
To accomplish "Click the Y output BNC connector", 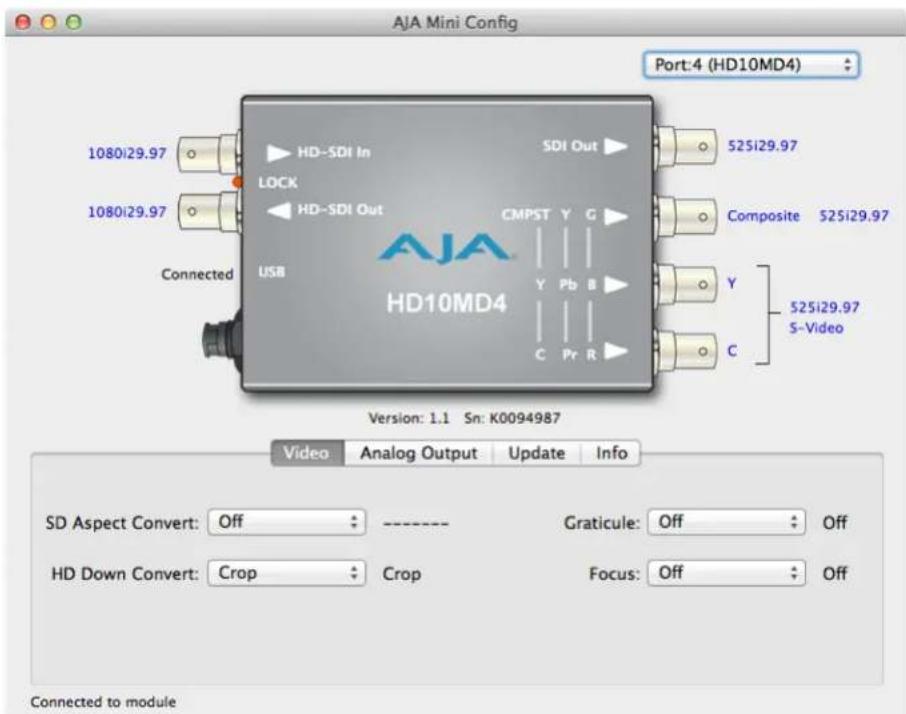I will point(686,284).
